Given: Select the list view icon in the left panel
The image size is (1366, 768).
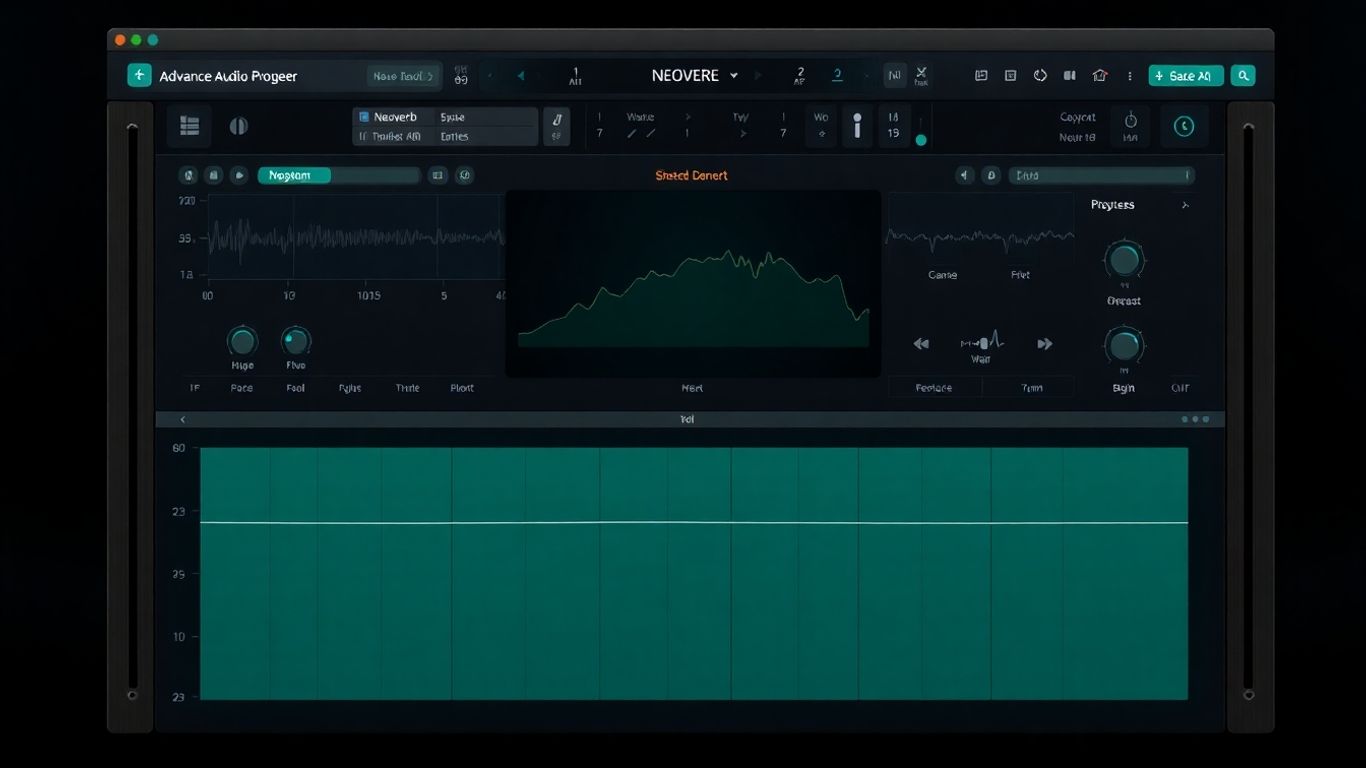Looking at the screenshot, I should coord(189,125).
